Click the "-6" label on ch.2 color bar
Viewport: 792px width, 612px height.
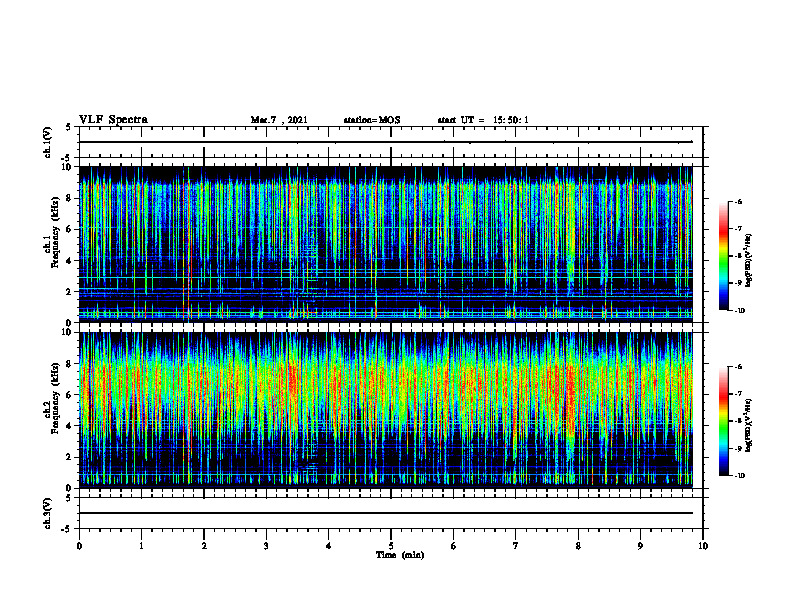pyautogui.click(x=738, y=367)
